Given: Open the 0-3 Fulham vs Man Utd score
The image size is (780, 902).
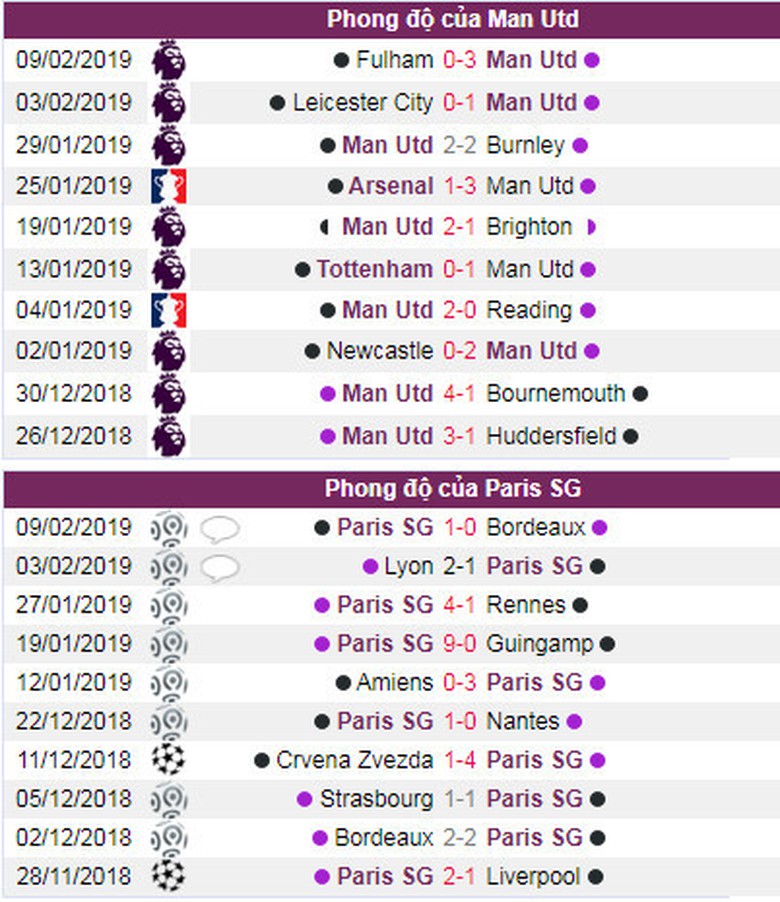Looking at the screenshot, I should [x=460, y=60].
